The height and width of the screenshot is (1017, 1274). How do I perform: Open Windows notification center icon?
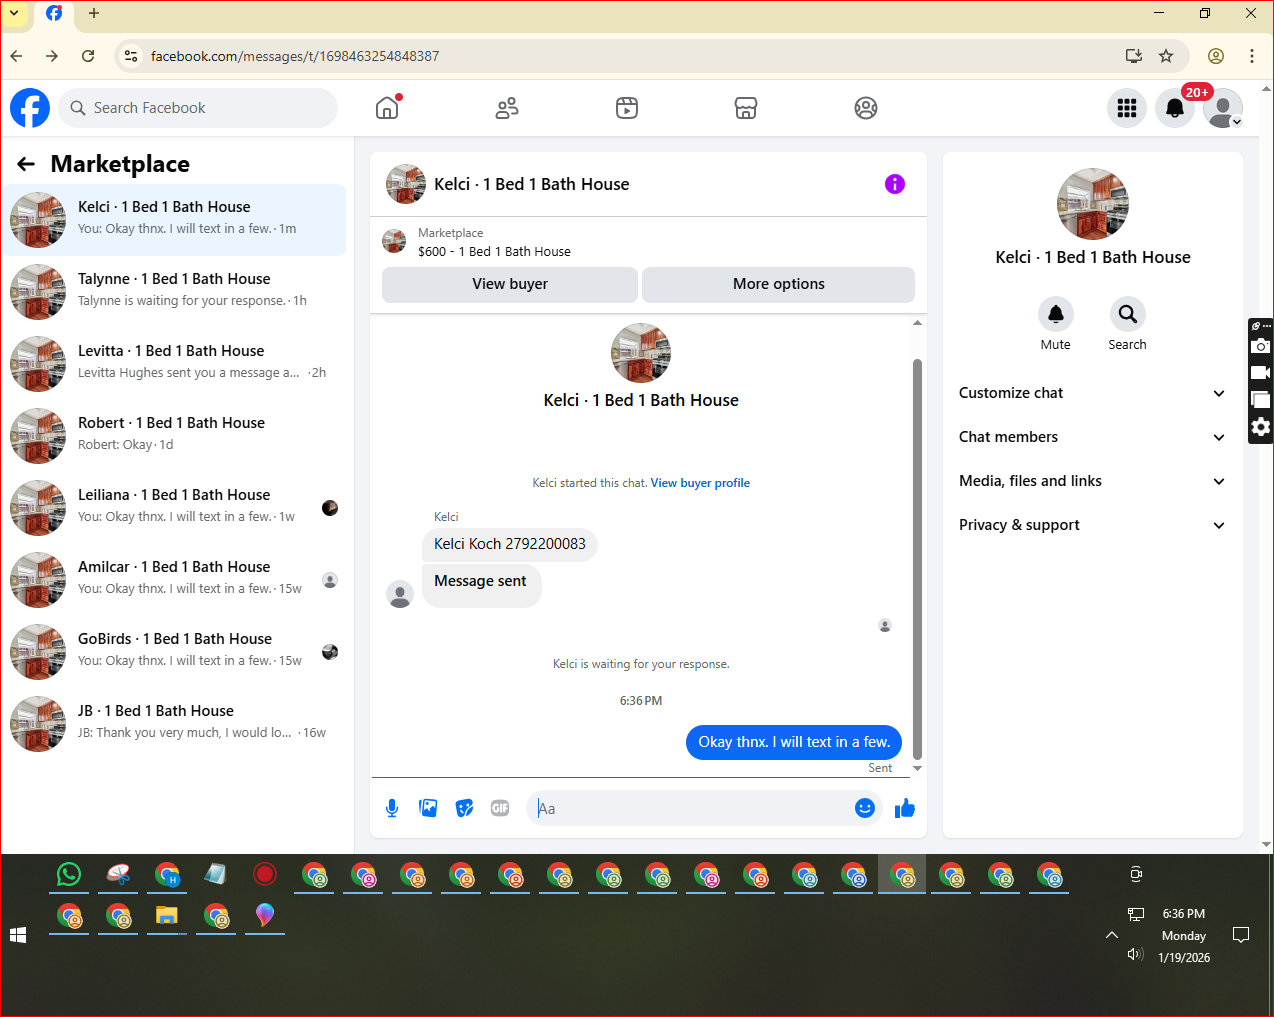1241,935
